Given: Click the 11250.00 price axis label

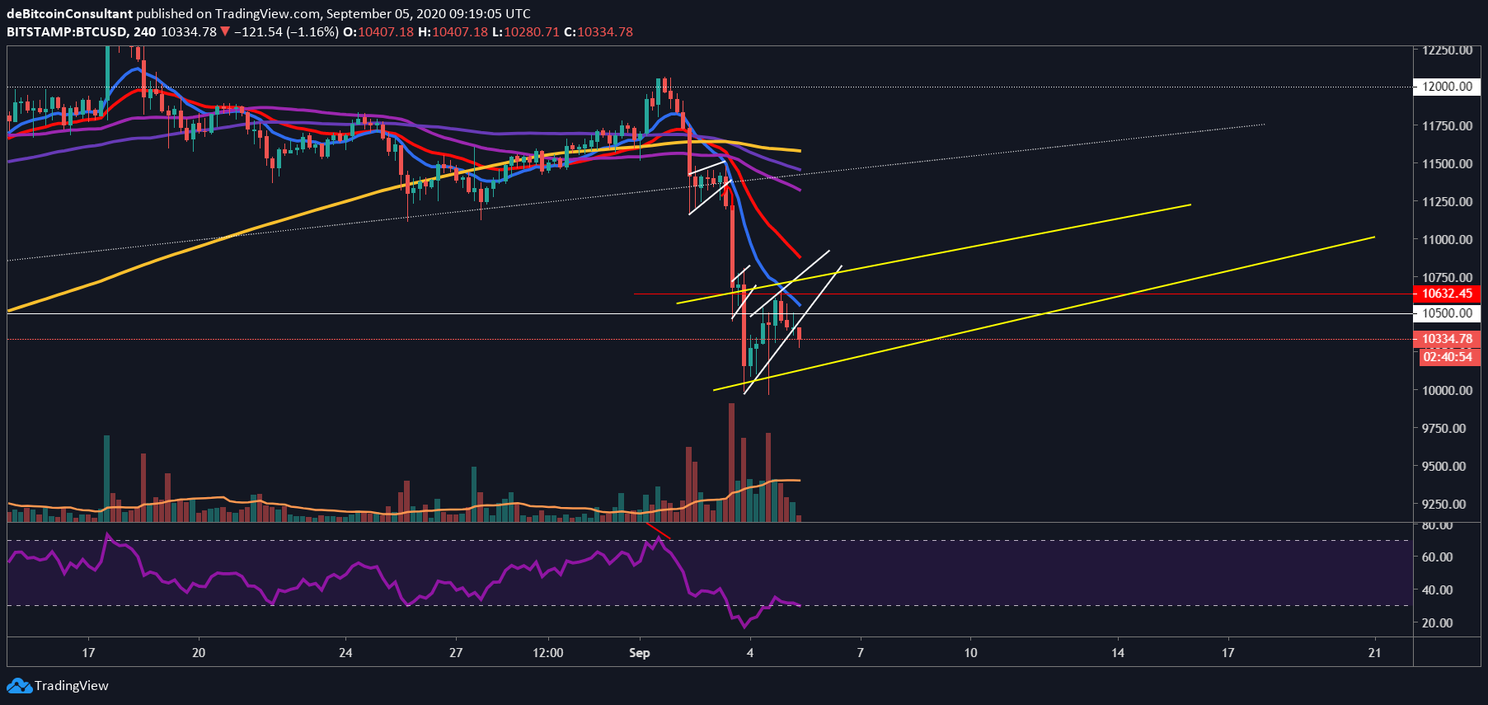Looking at the screenshot, I should click(x=1446, y=202).
